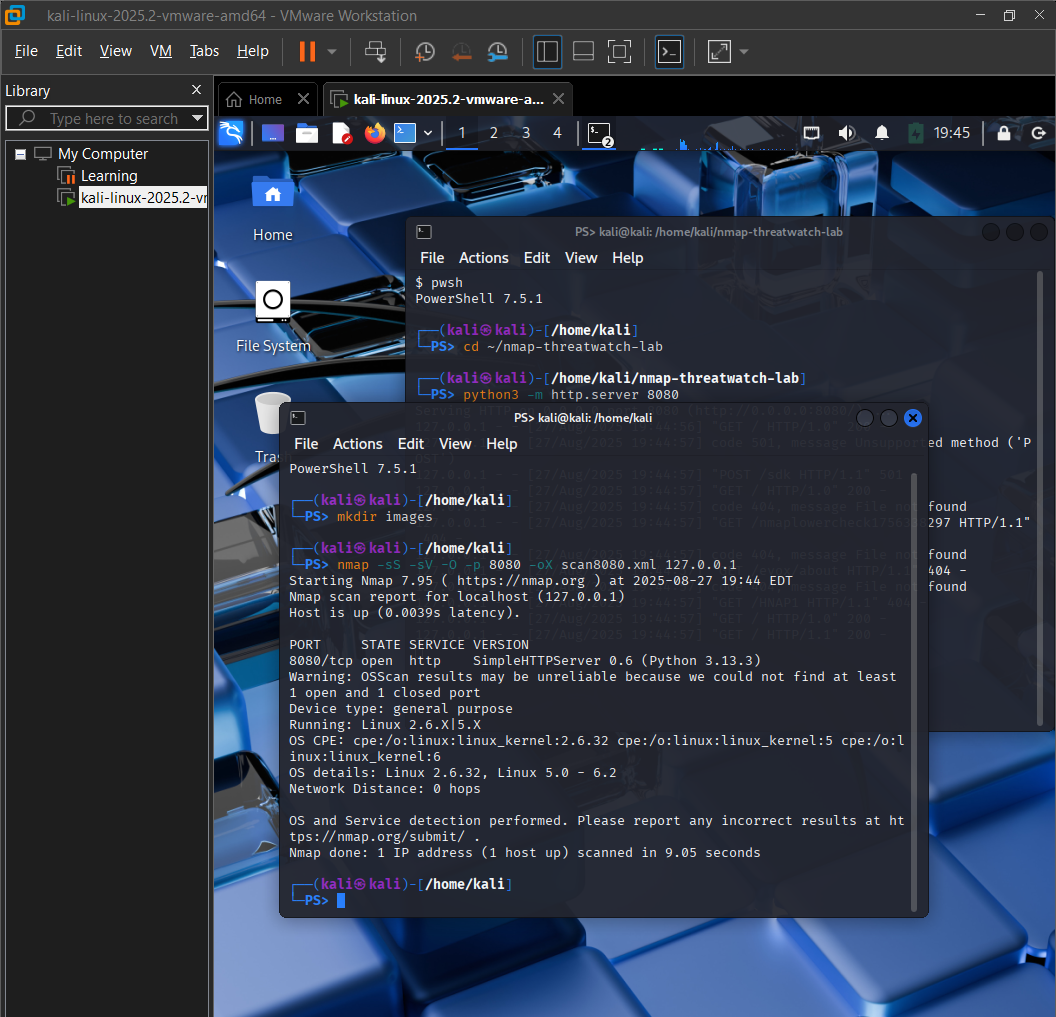Click the library search field

coord(106,119)
